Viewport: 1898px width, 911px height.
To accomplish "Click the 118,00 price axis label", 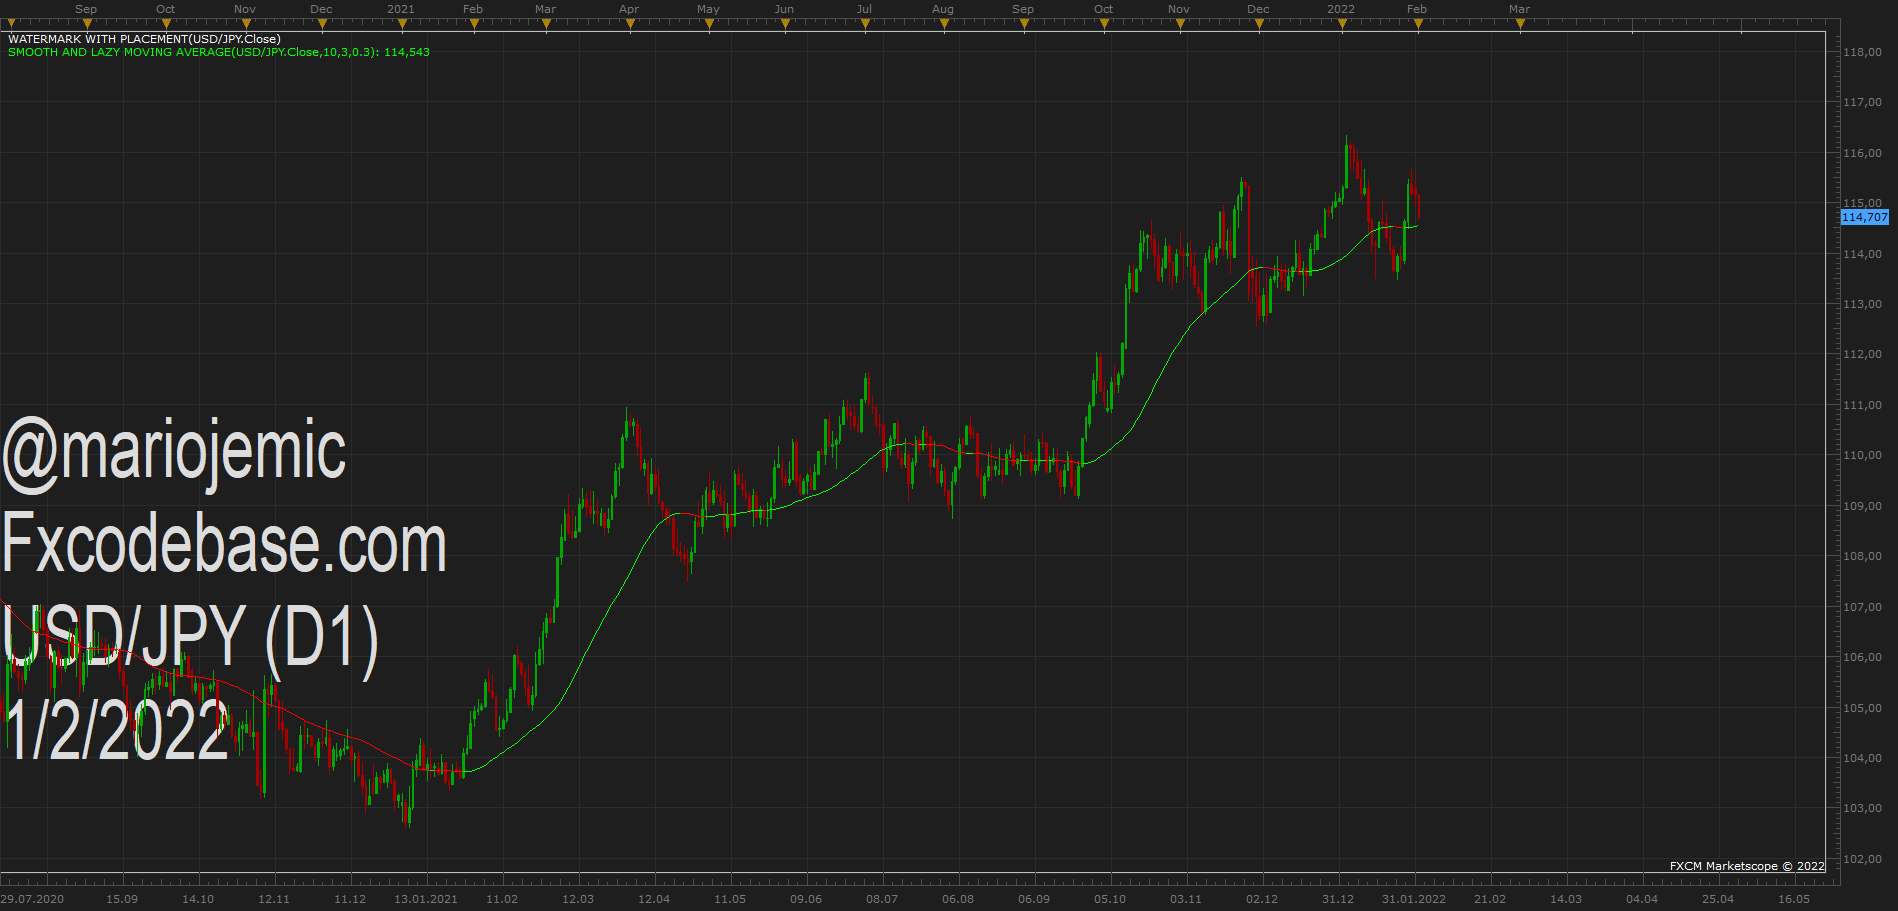I will point(1863,52).
